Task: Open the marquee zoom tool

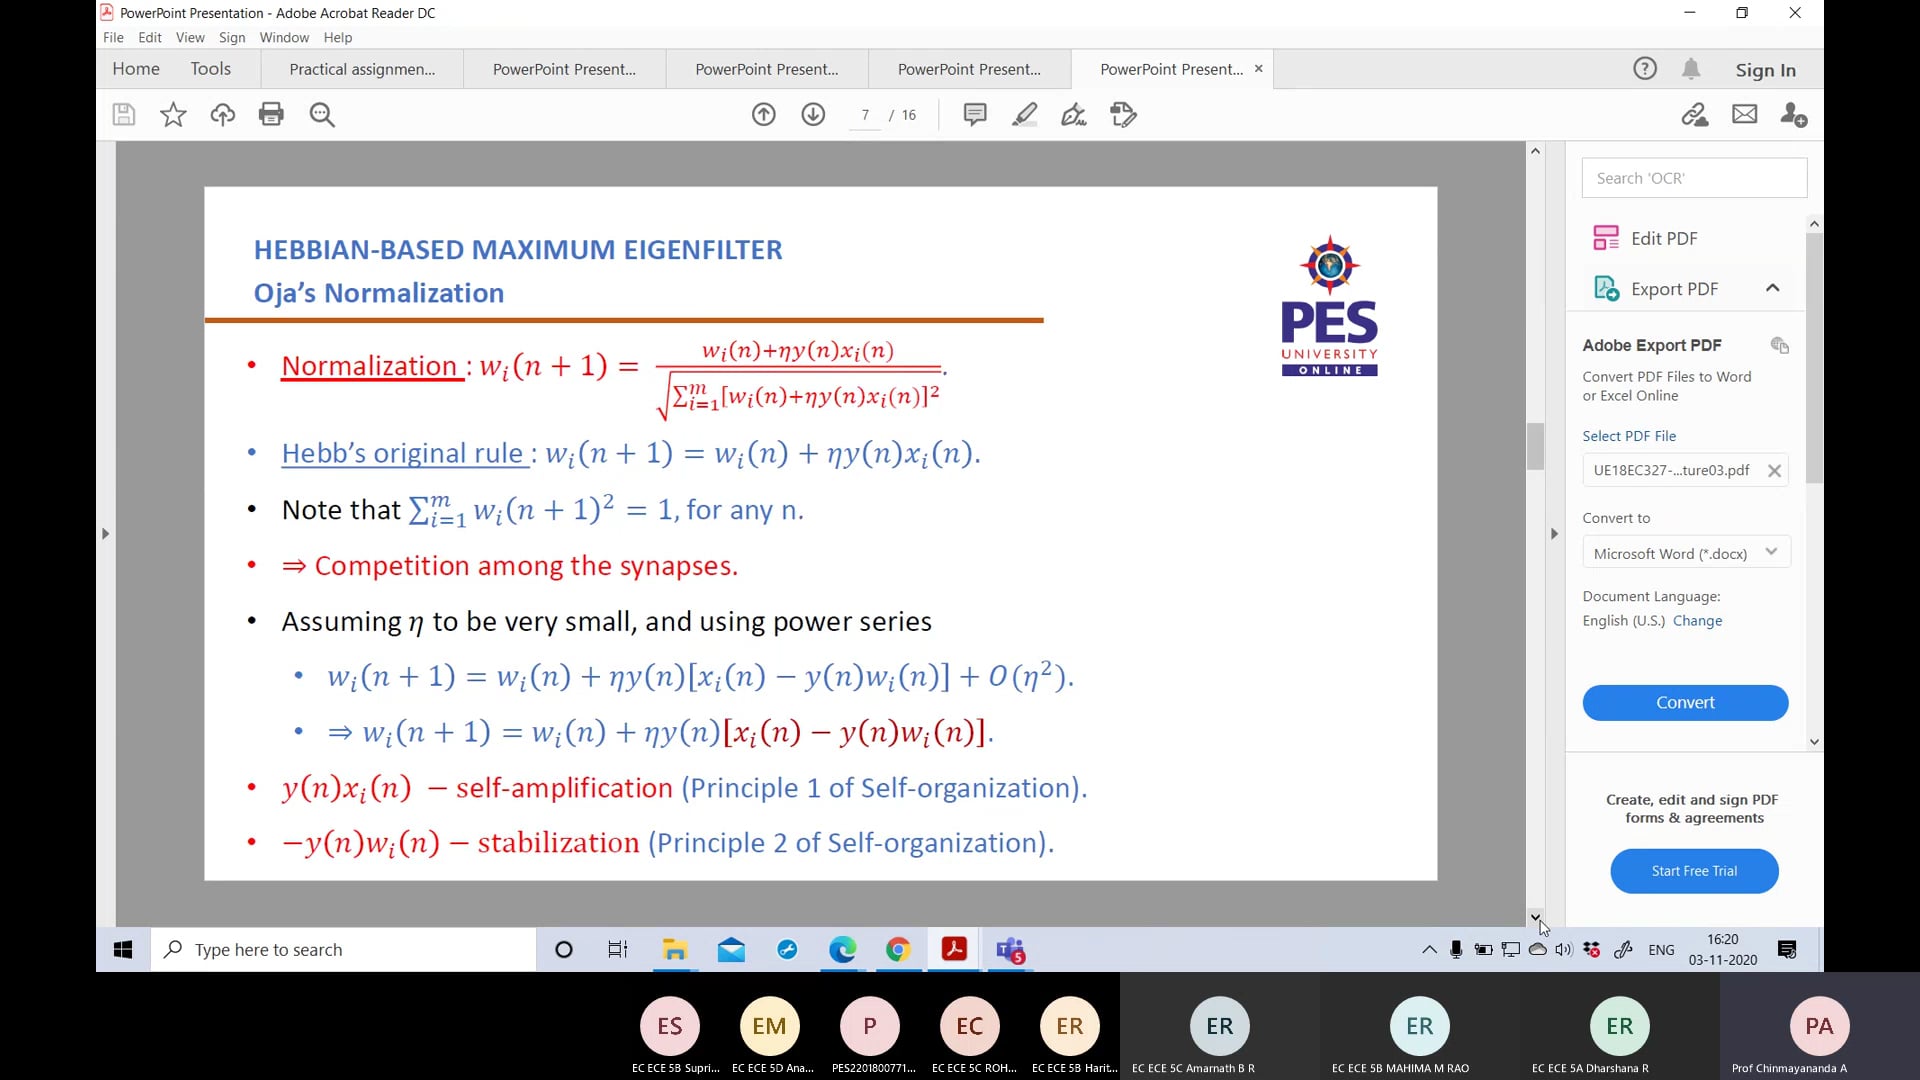Action: [x=322, y=114]
